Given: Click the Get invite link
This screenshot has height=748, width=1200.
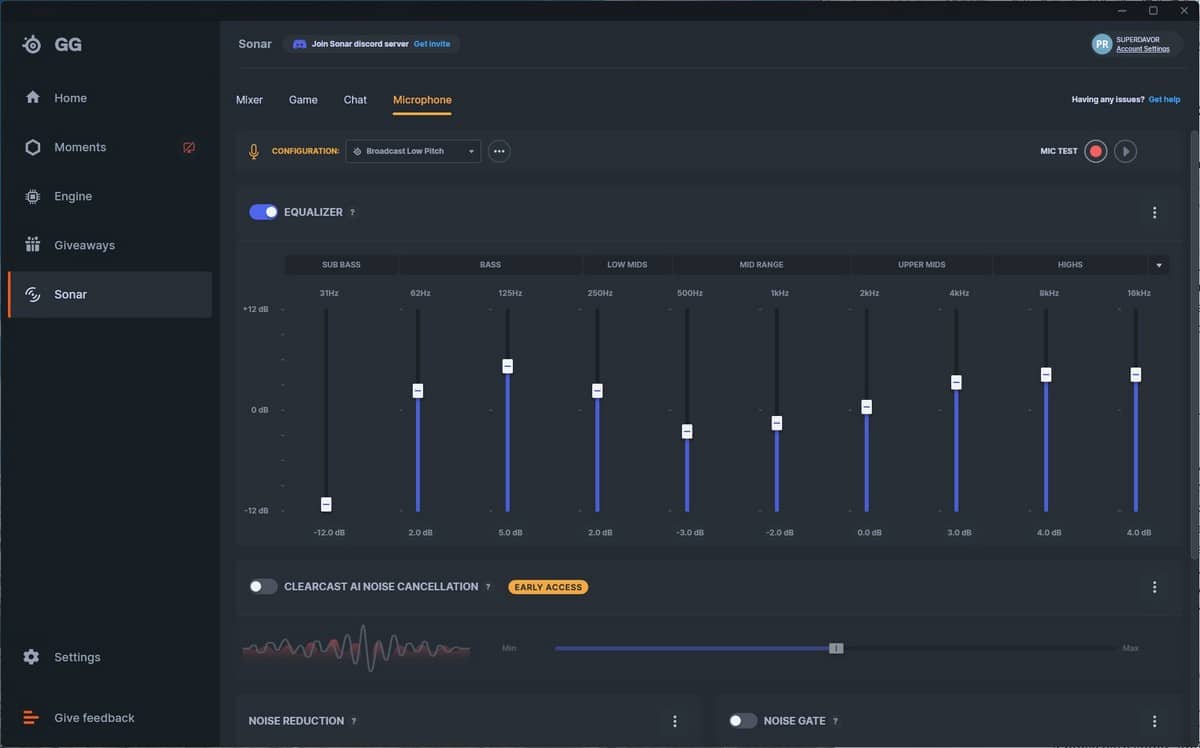Looking at the screenshot, I should (432, 44).
